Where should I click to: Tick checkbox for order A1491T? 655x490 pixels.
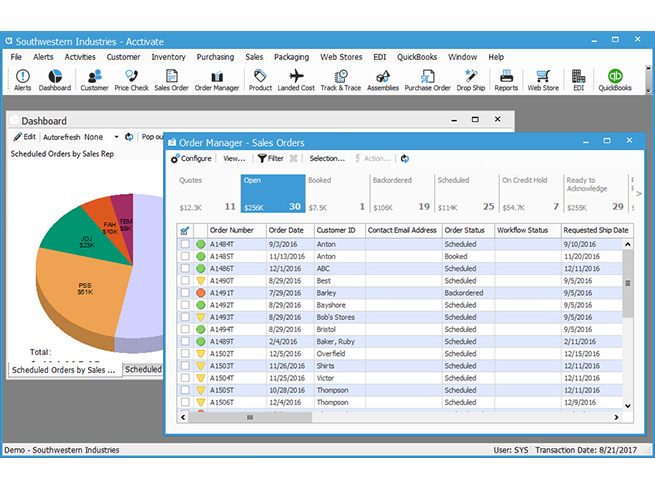point(185,292)
